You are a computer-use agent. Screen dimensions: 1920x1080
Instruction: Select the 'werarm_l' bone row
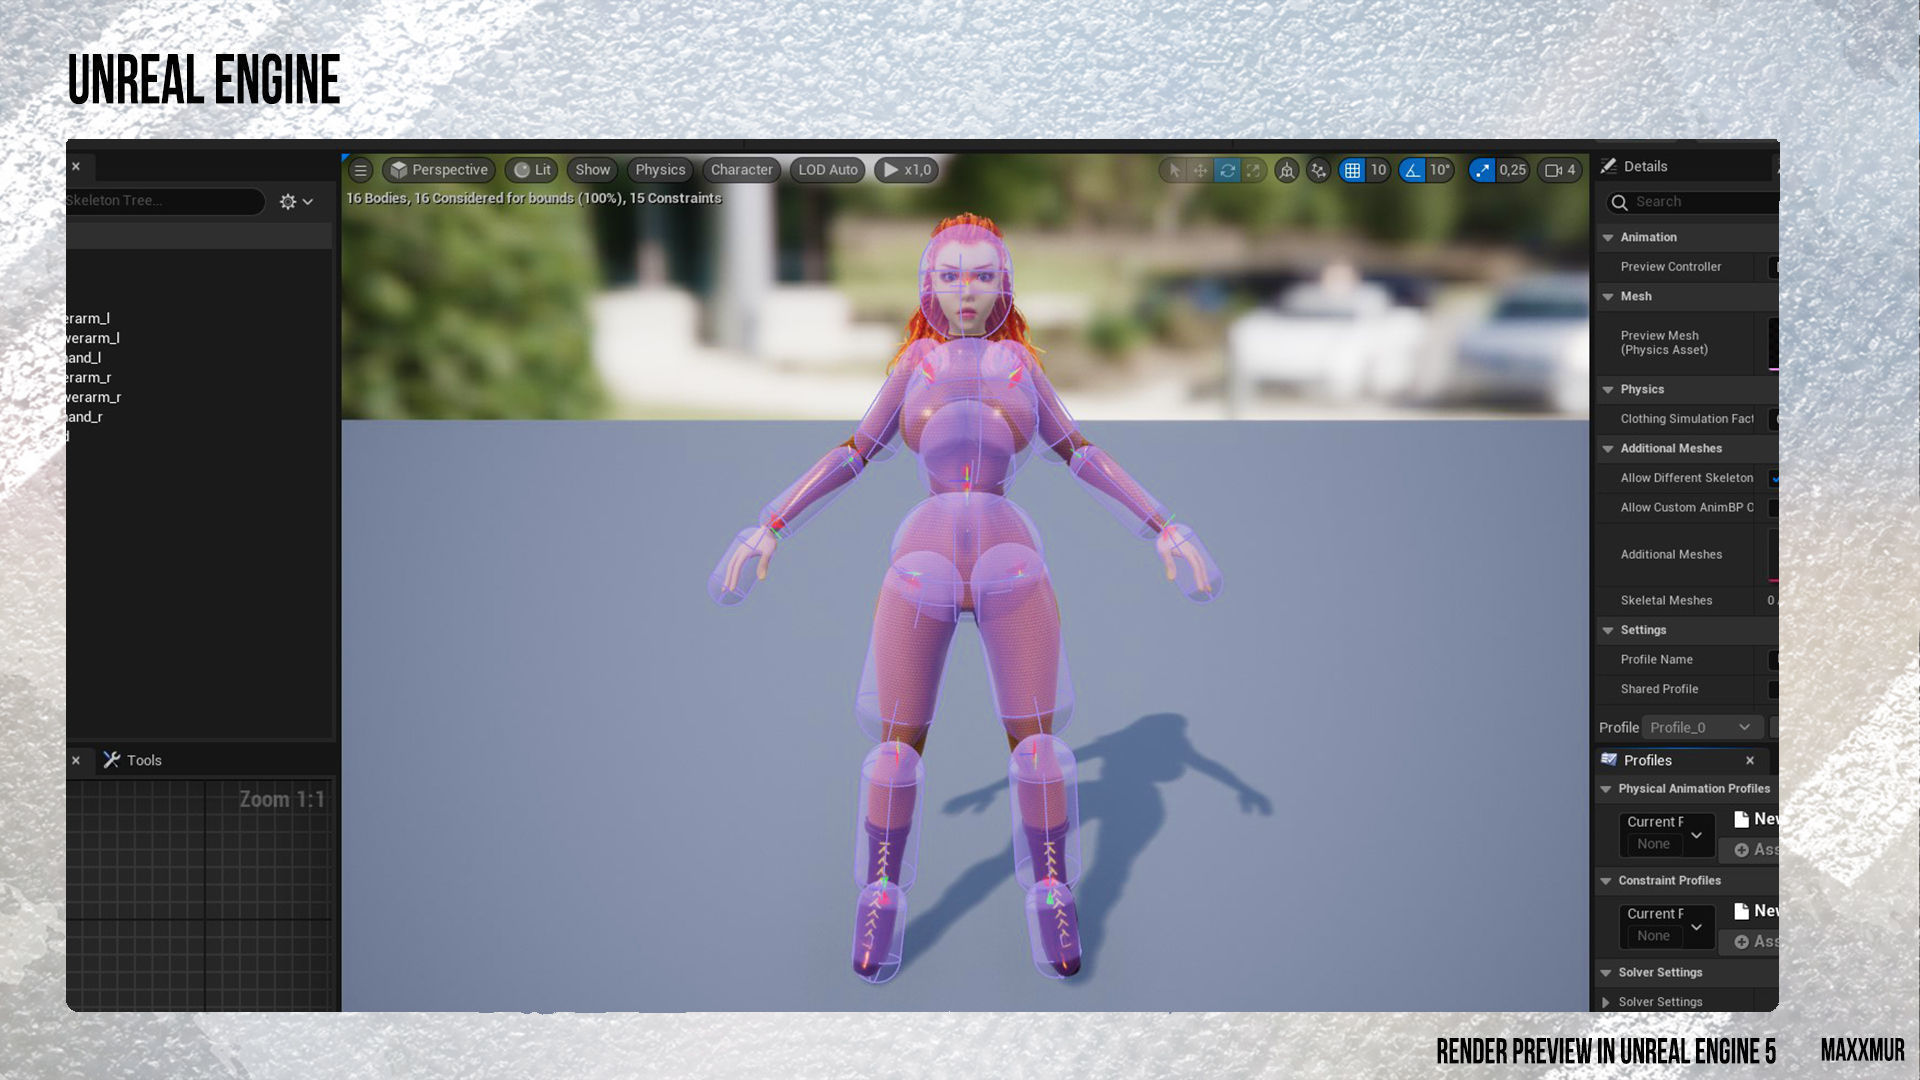click(92, 338)
